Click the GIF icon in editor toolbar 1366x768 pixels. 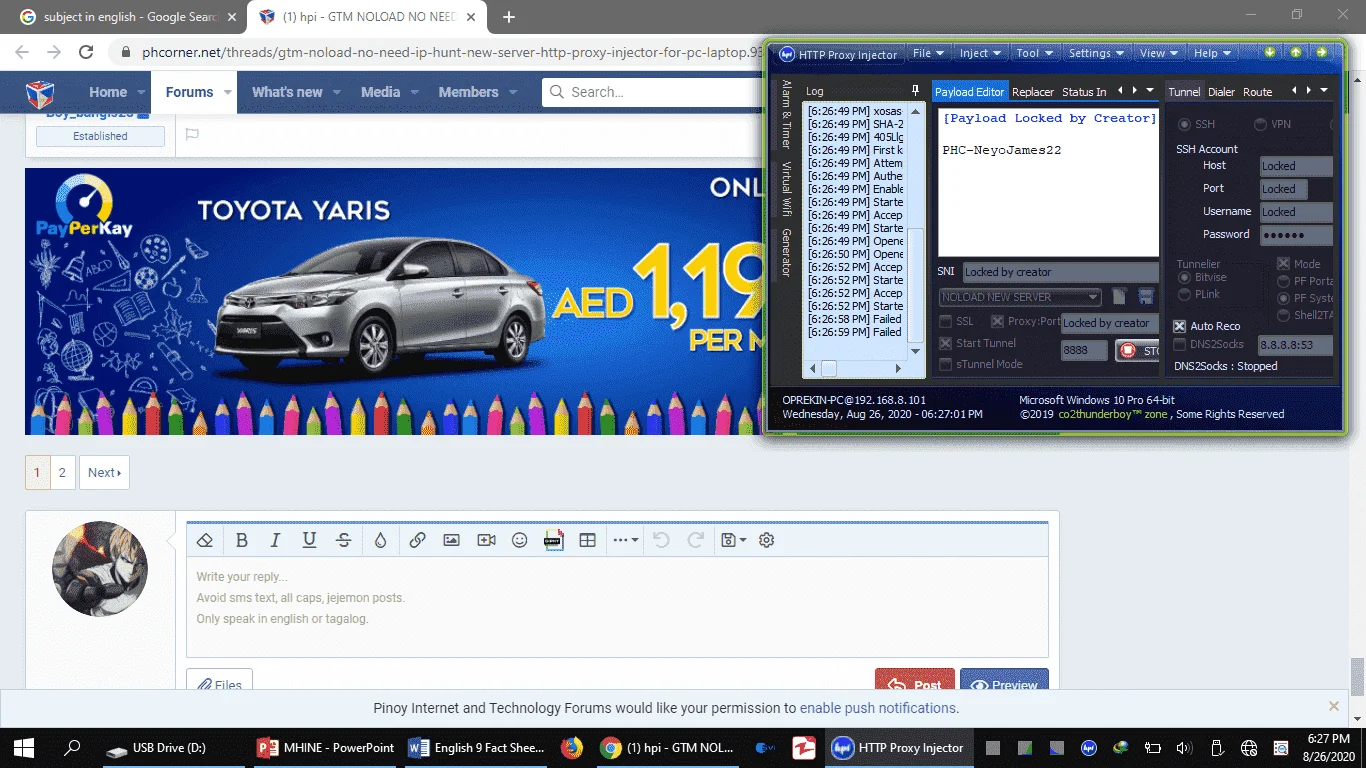(553, 540)
